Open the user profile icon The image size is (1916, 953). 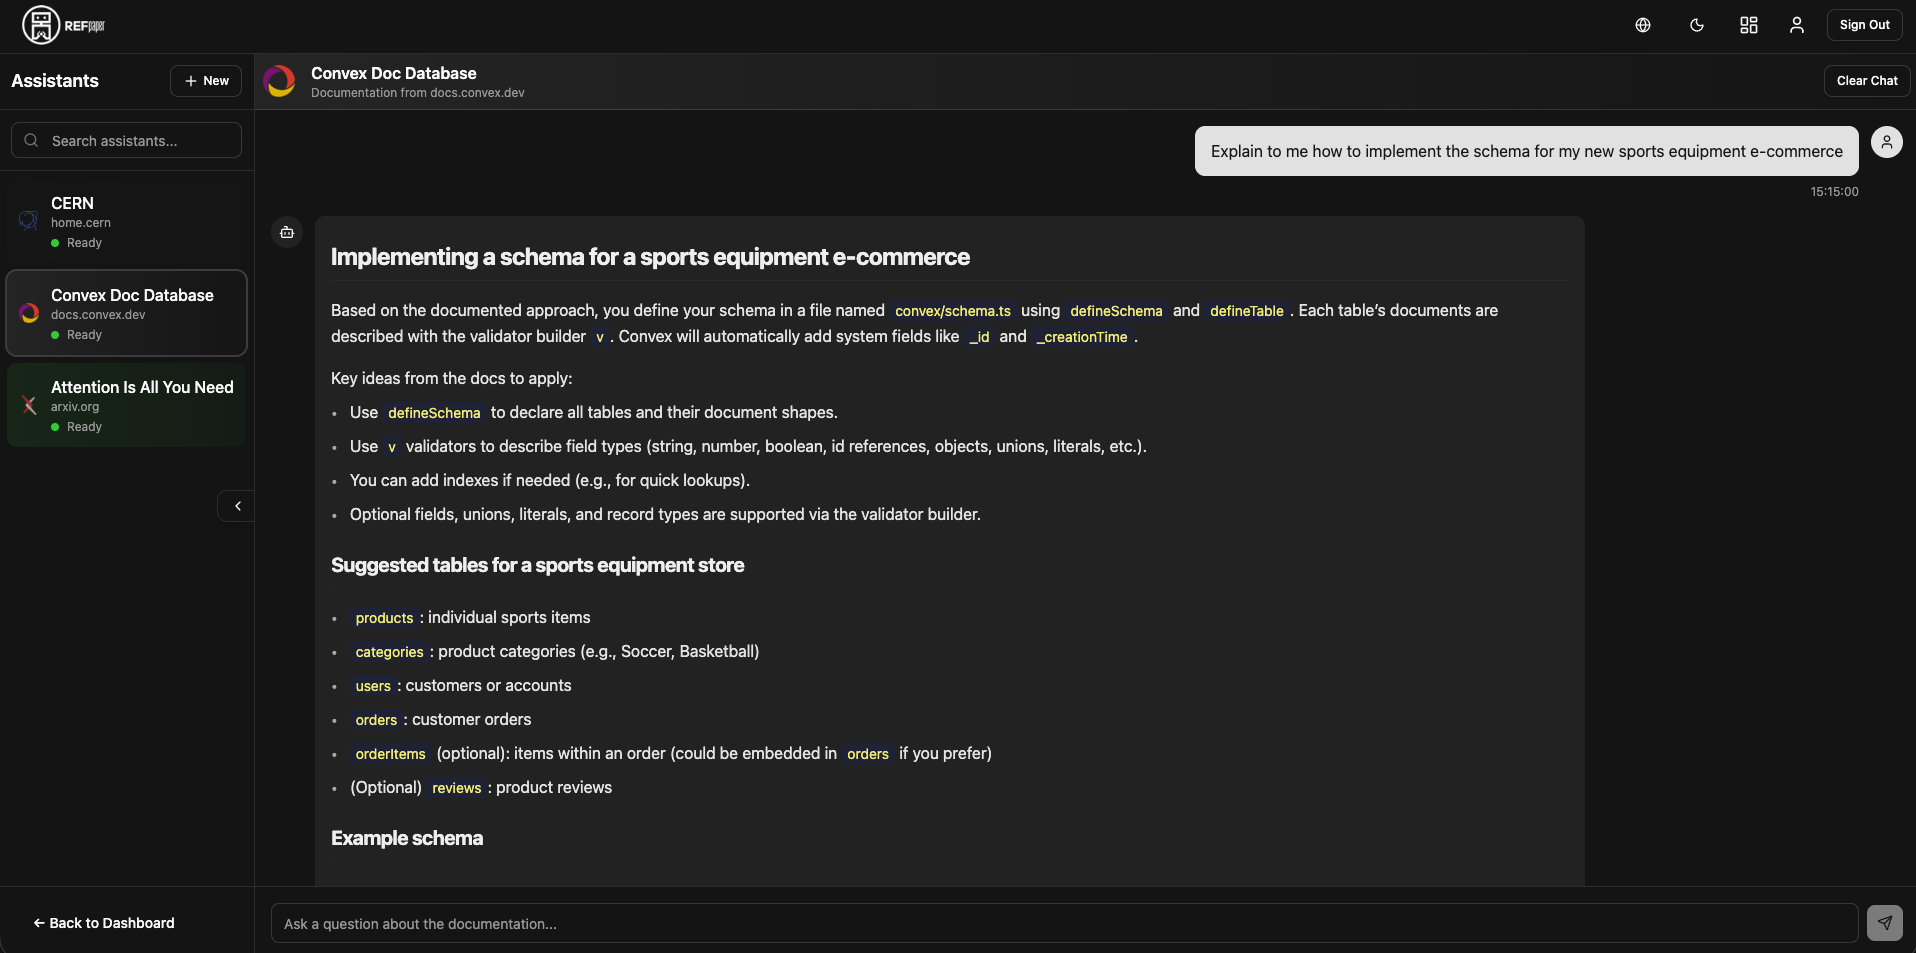(1797, 25)
